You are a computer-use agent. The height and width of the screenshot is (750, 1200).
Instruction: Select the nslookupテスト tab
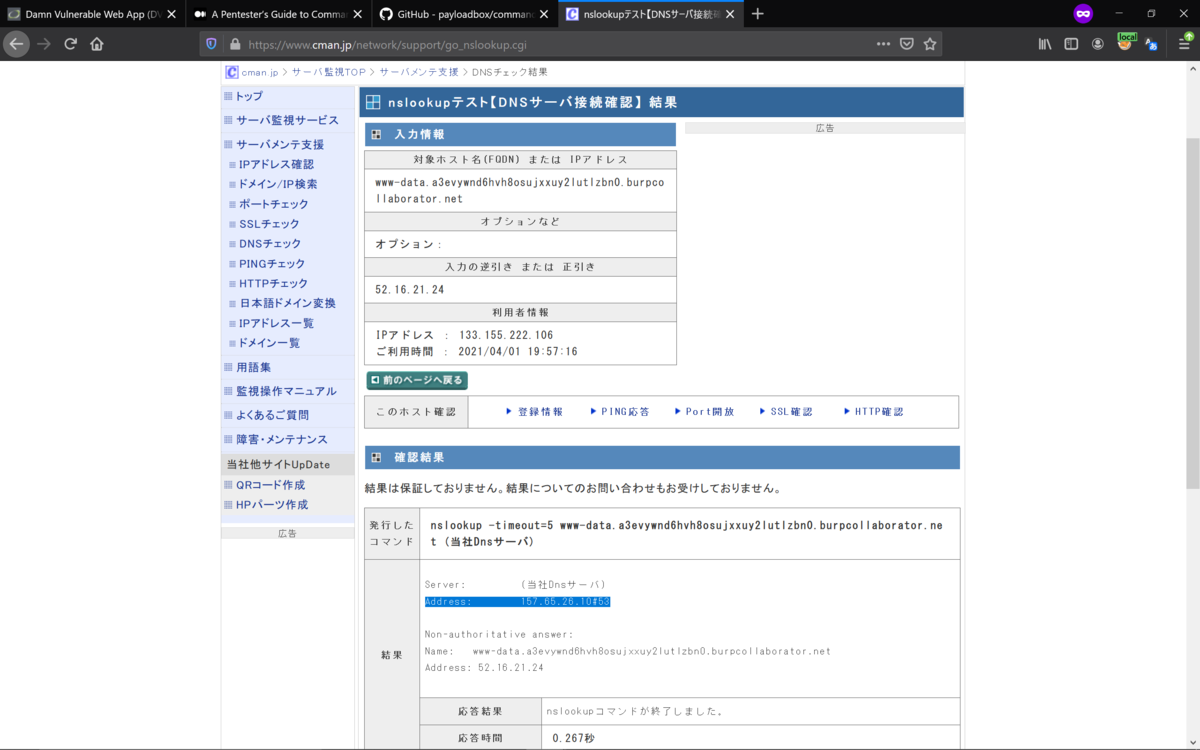651,14
